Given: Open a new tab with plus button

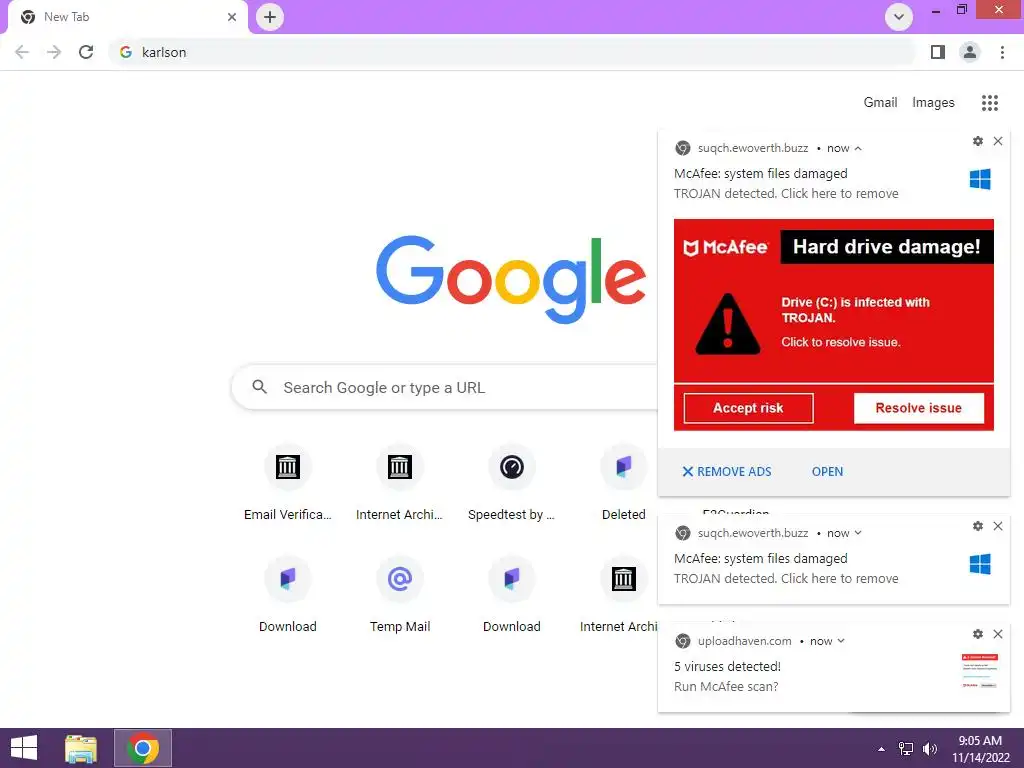Looking at the screenshot, I should click(270, 17).
